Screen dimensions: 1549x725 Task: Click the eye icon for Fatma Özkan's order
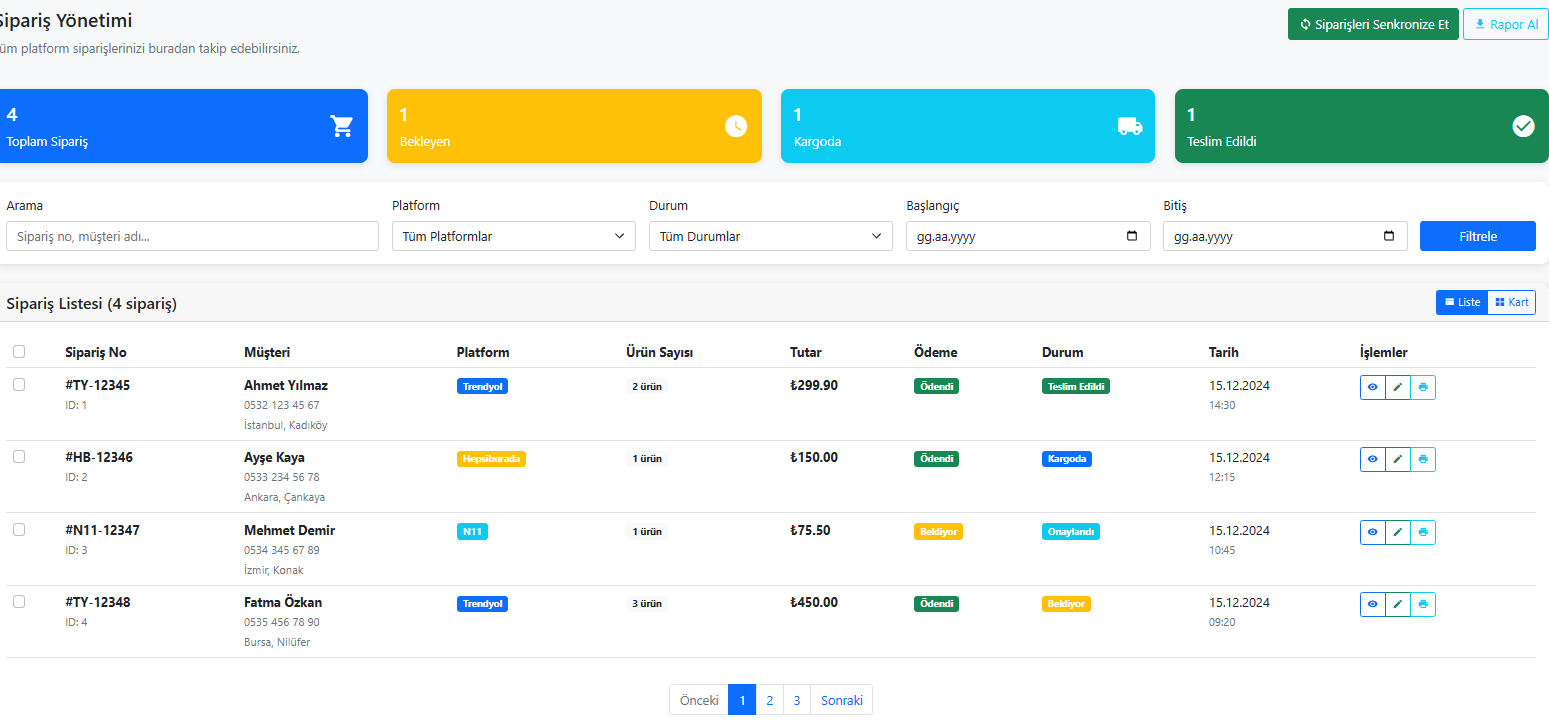[1372, 604]
